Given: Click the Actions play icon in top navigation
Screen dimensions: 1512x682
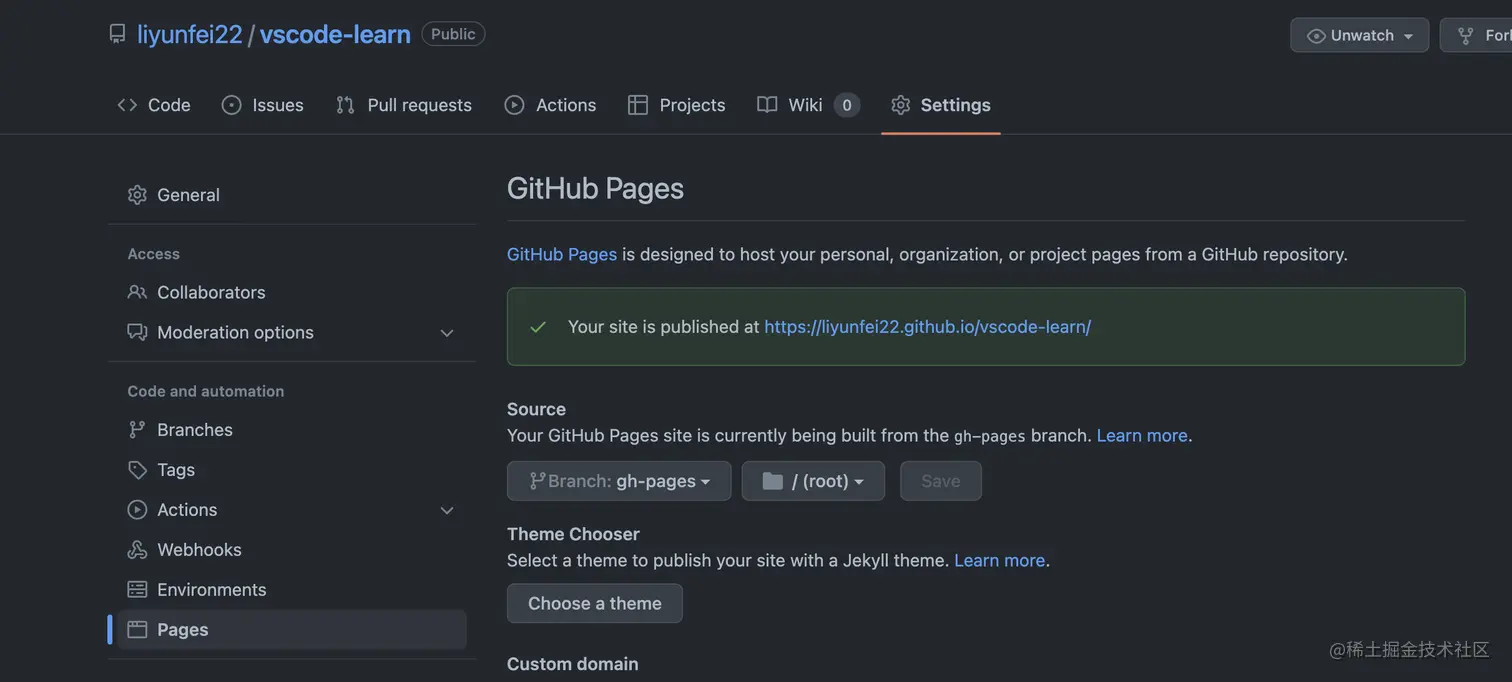Looking at the screenshot, I should (514, 105).
